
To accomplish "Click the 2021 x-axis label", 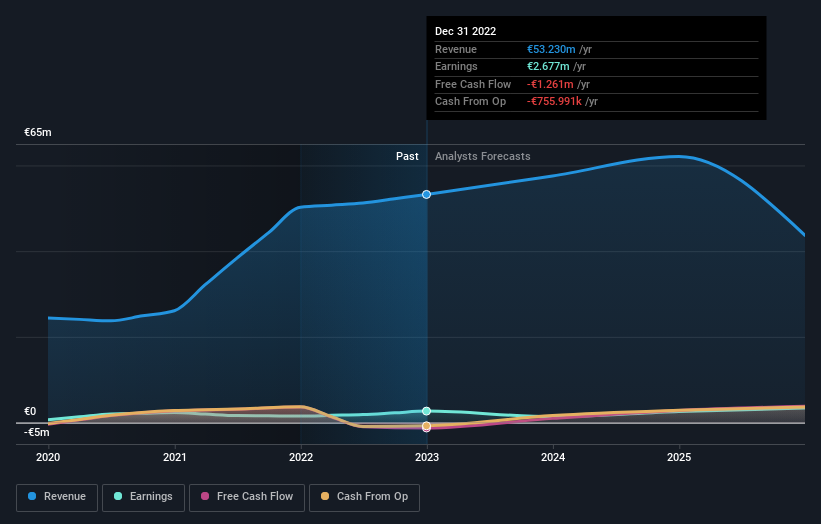I will [x=174, y=457].
